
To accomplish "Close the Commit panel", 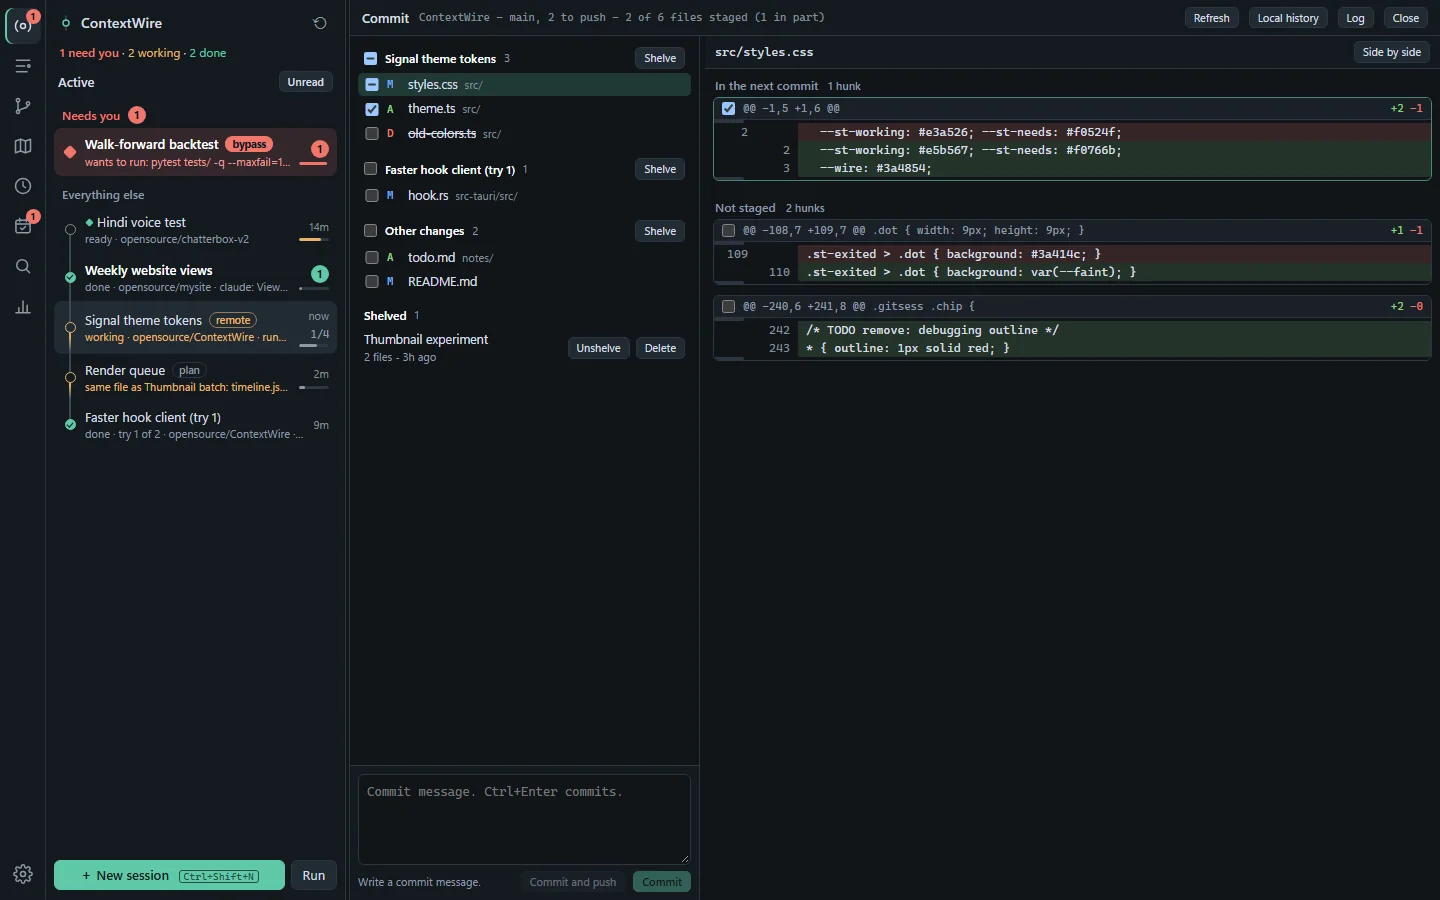I will pyautogui.click(x=1406, y=18).
